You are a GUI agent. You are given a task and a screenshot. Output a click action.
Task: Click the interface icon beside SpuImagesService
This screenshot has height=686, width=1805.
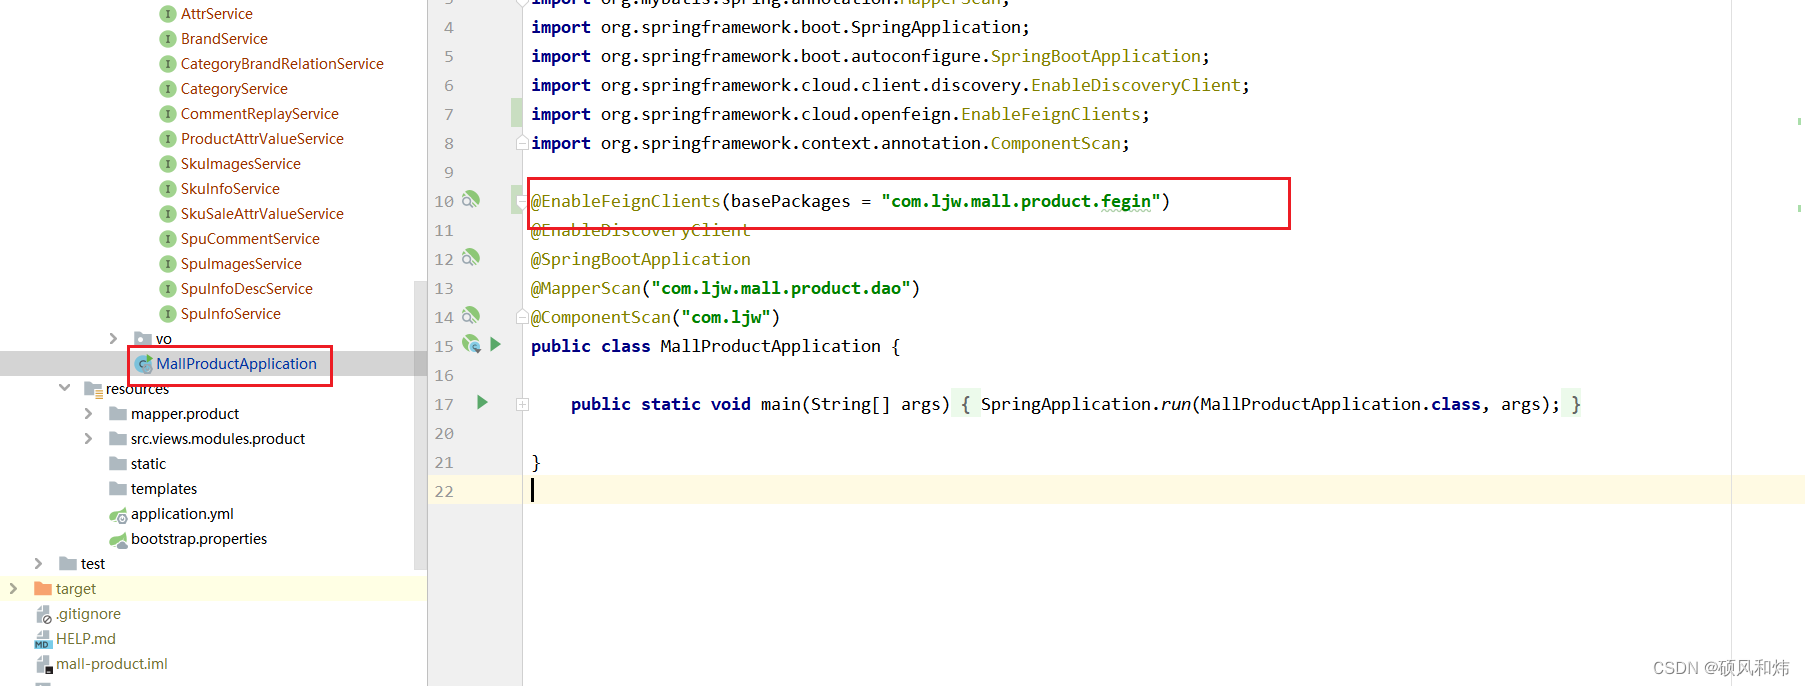pyautogui.click(x=168, y=264)
